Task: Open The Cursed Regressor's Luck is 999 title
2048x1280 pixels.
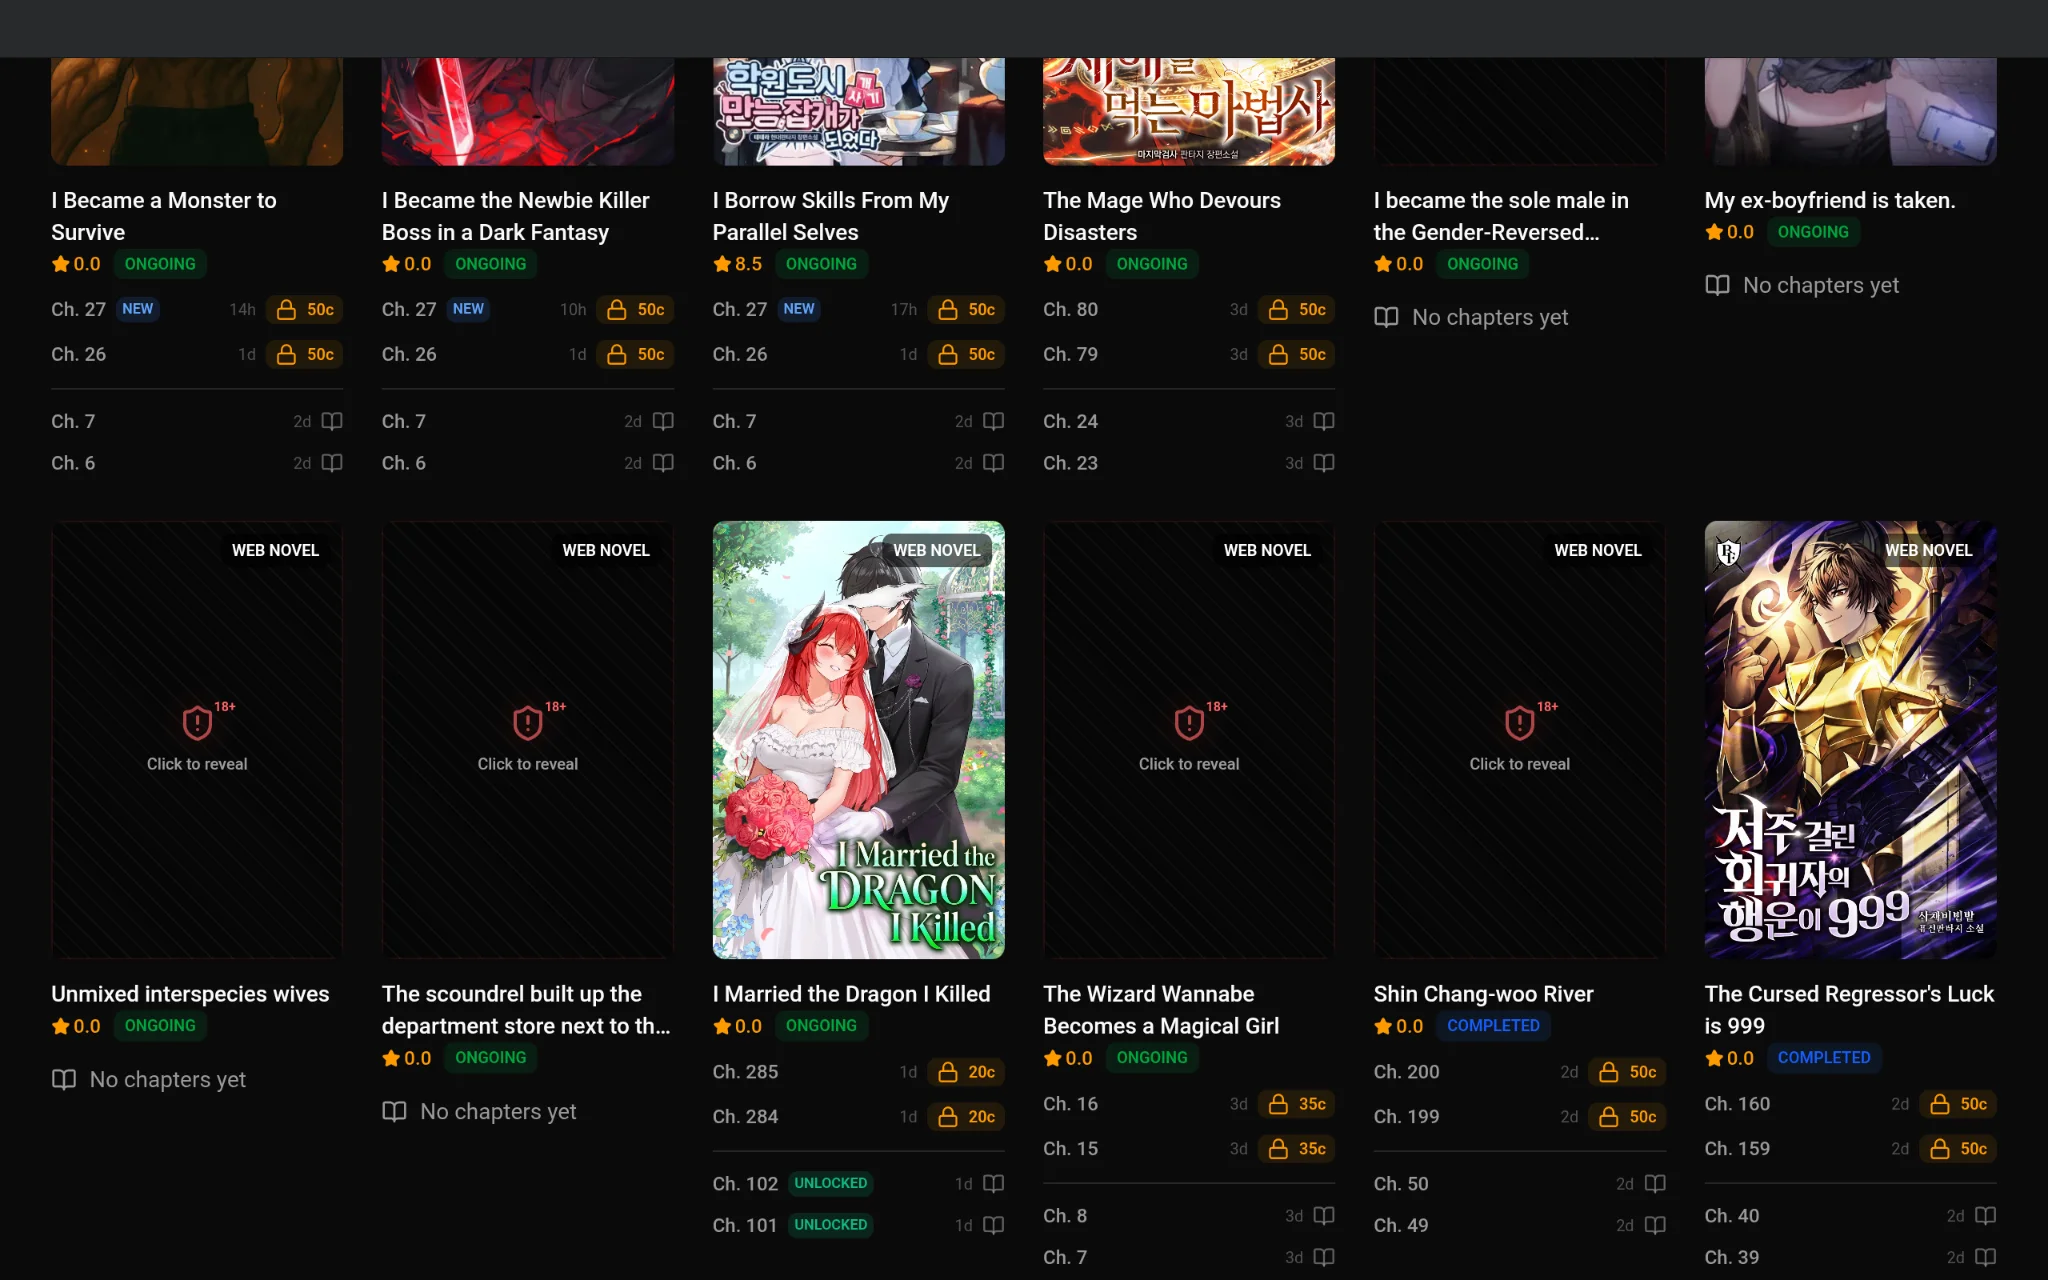Action: click(1849, 1010)
